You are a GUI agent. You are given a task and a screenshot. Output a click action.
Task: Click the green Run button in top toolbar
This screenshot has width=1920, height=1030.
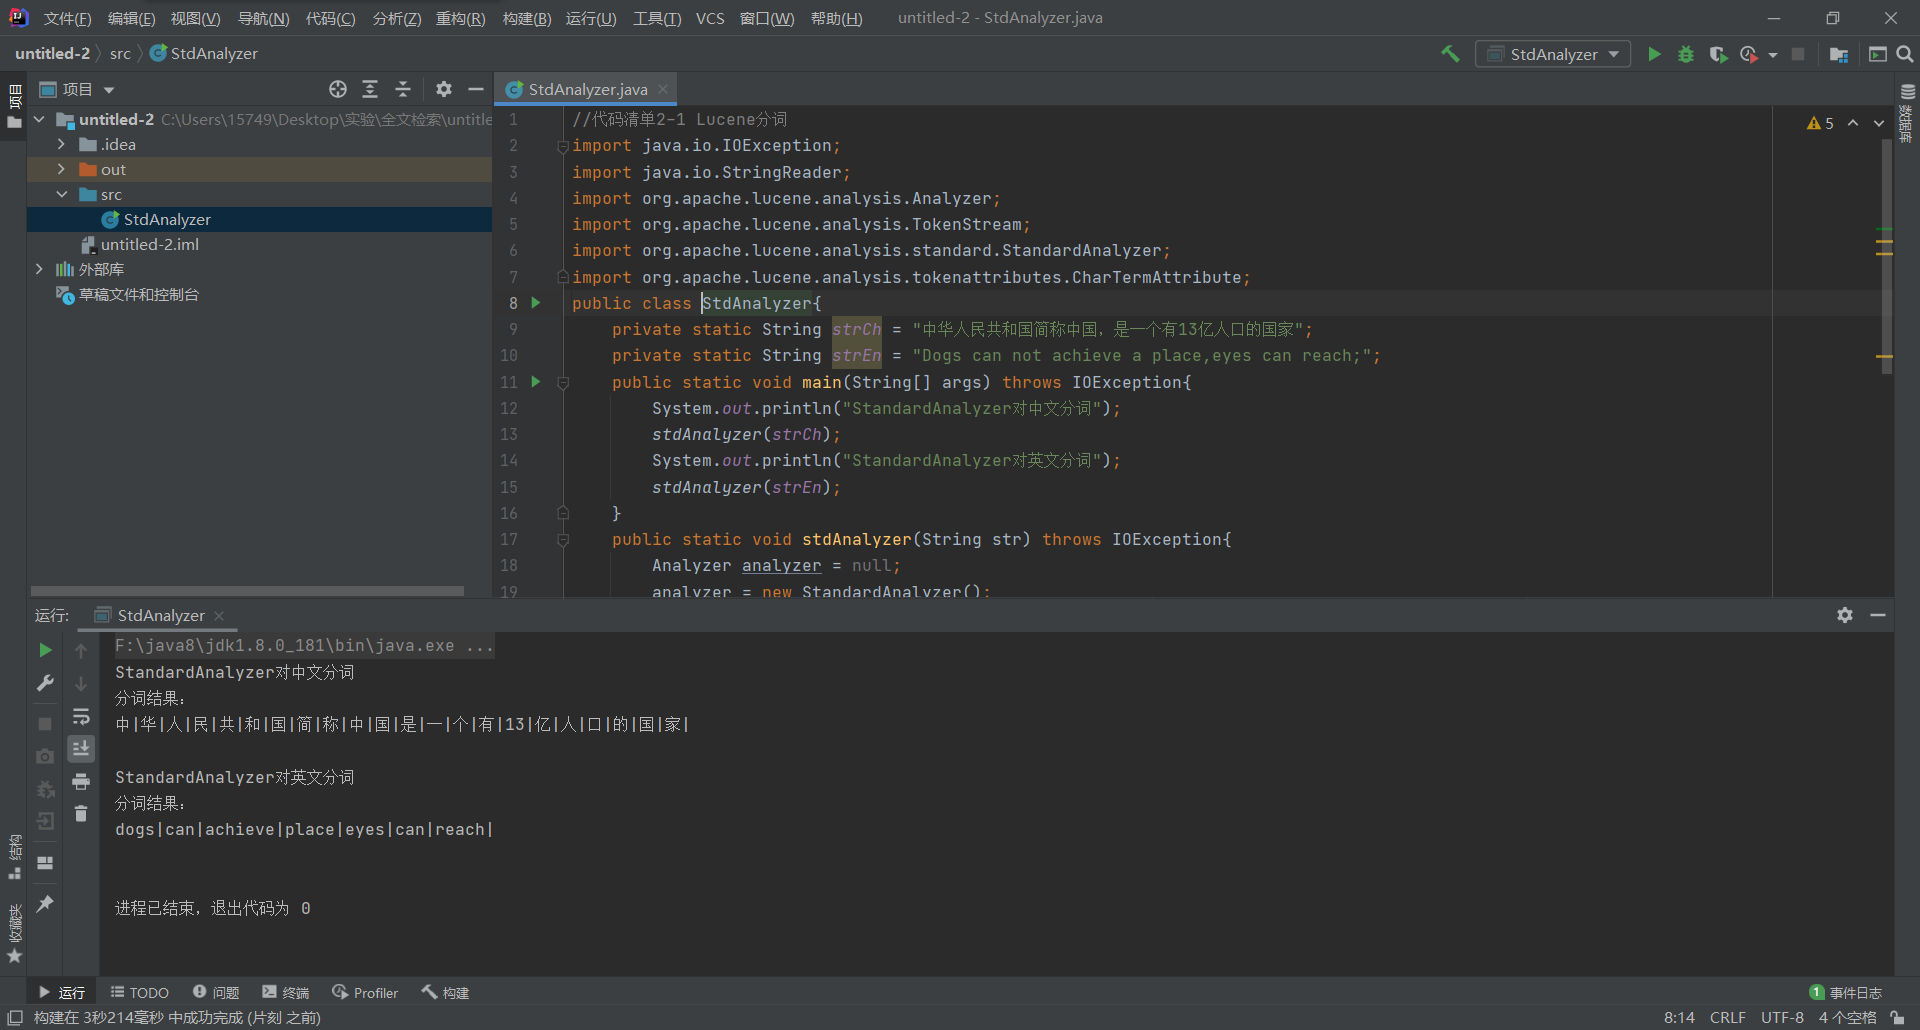(1654, 54)
